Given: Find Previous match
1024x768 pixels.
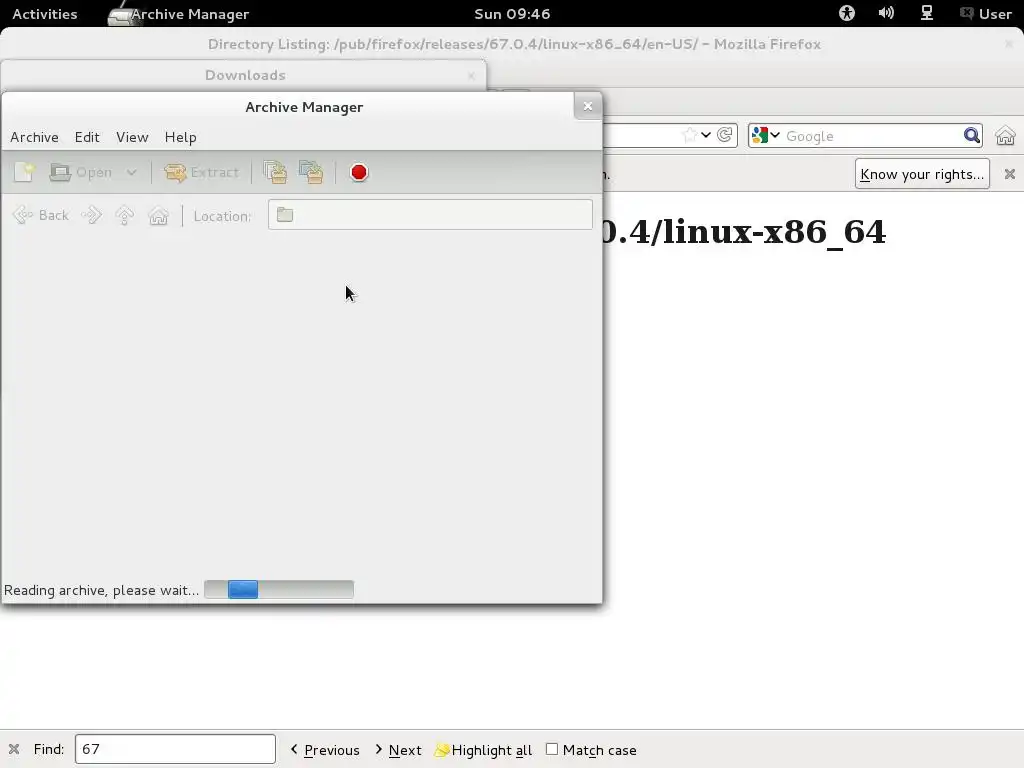Looking at the screenshot, I should click(325, 750).
